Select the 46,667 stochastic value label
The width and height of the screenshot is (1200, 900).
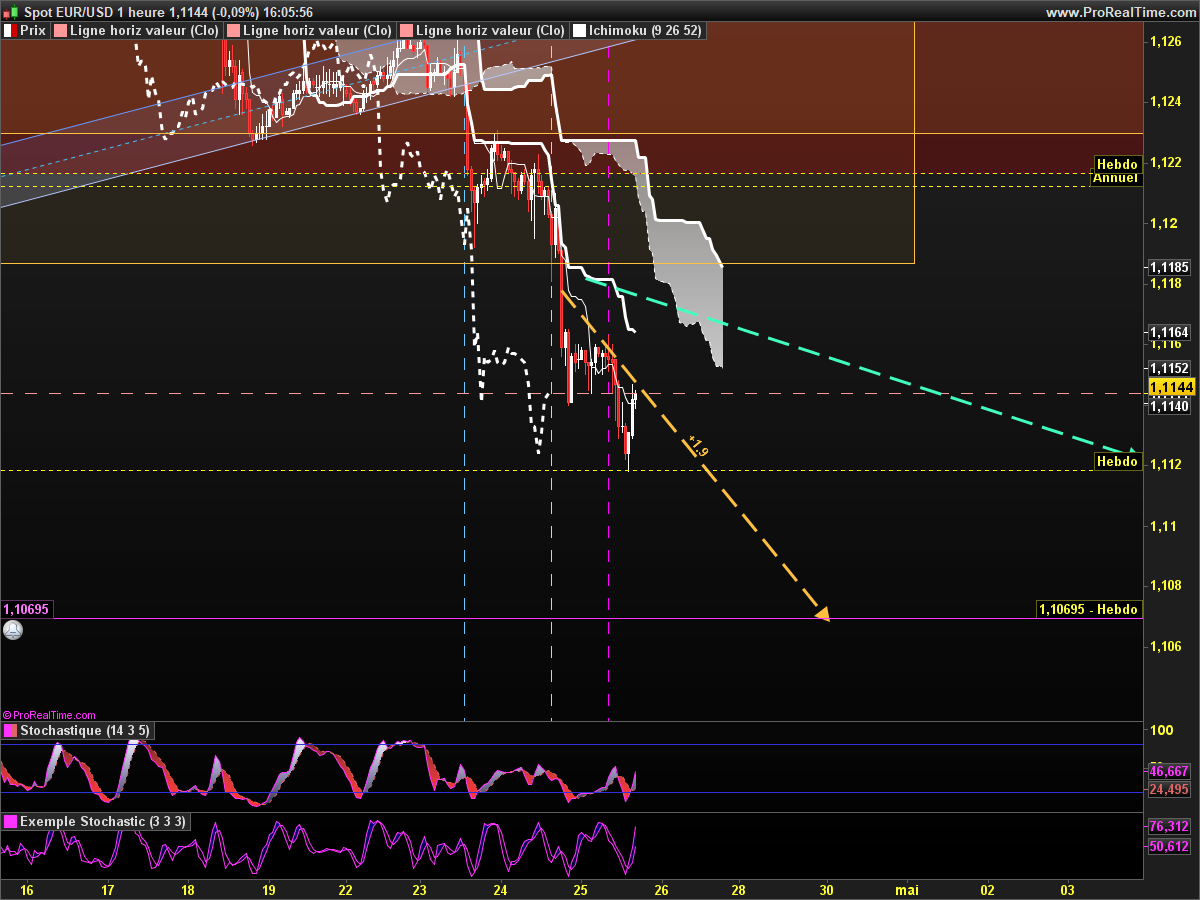(x=1169, y=772)
